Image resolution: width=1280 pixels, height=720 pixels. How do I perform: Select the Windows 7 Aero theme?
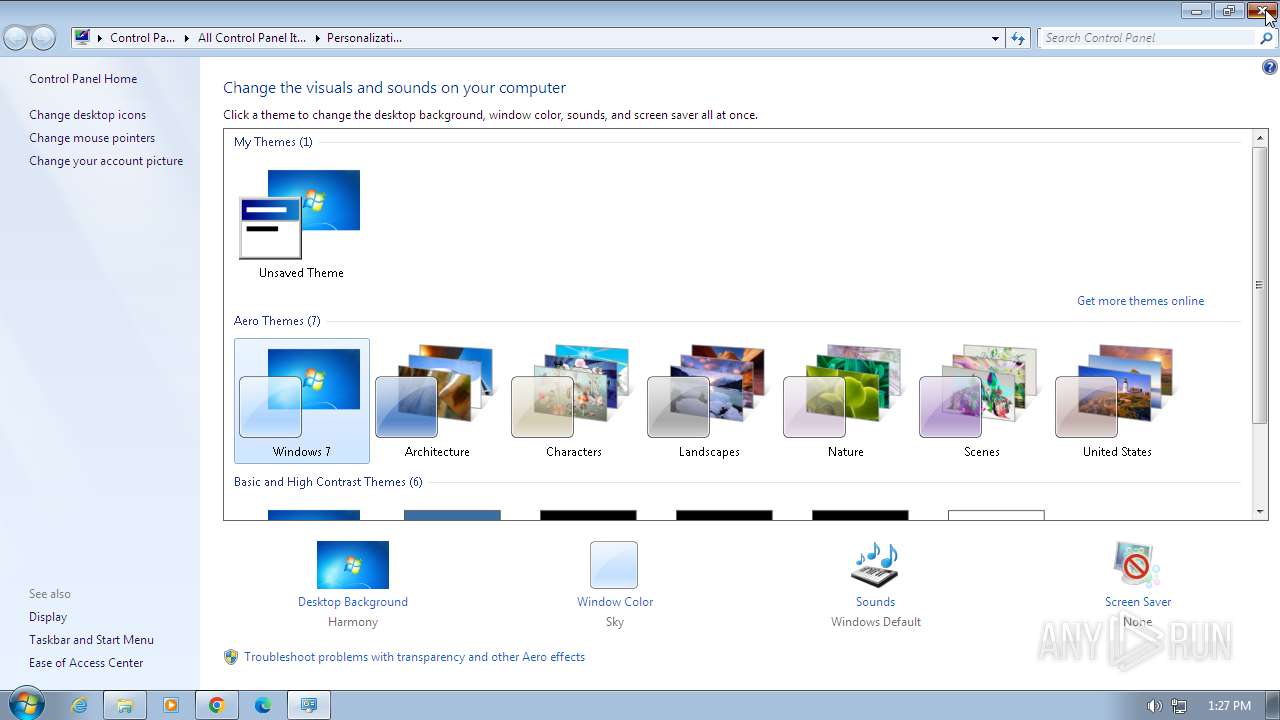click(302, 401)
